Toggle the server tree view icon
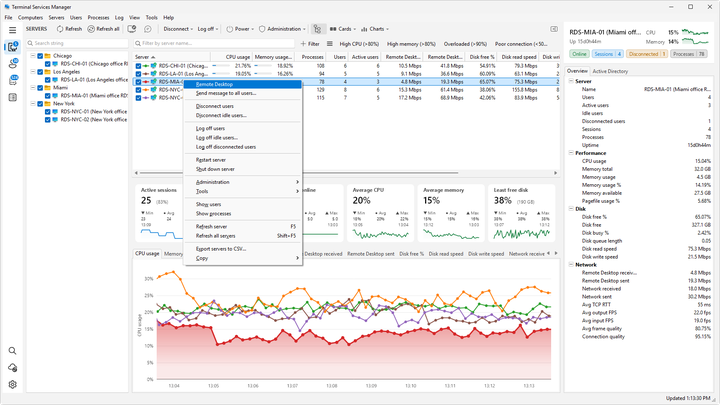The image size is (720, 405). [317, 29]
